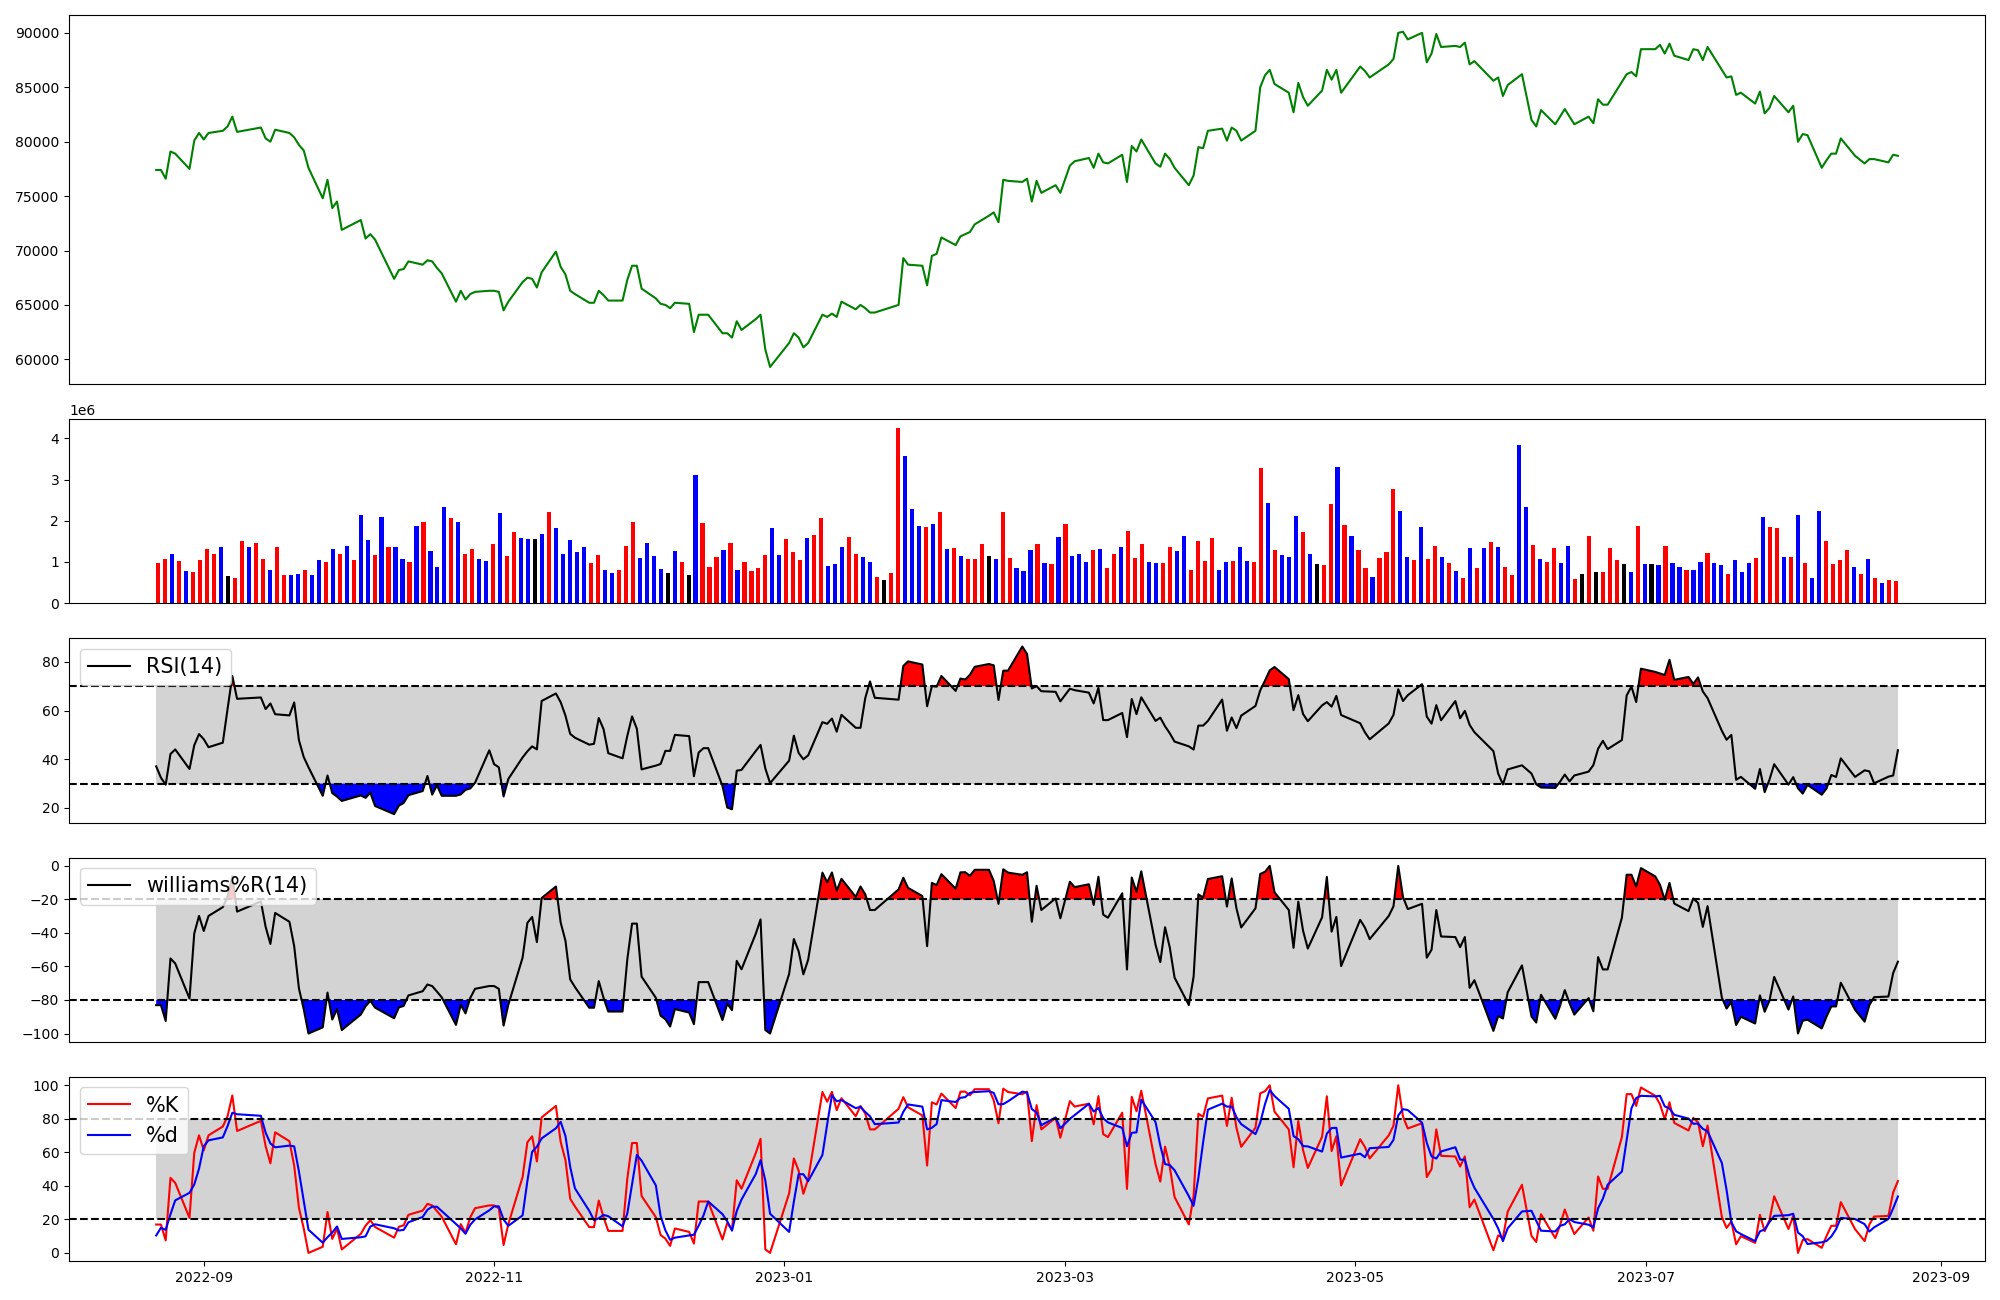The image size is (2000, 1300).
Task: Click the tallest red volume bar
Action: [x=898, y=515]
